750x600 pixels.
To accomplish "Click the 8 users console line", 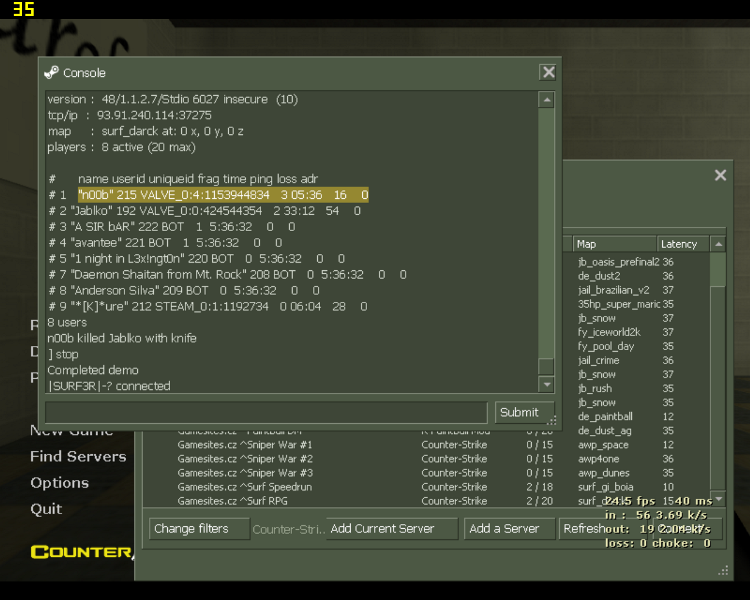I will pos(67,322).
